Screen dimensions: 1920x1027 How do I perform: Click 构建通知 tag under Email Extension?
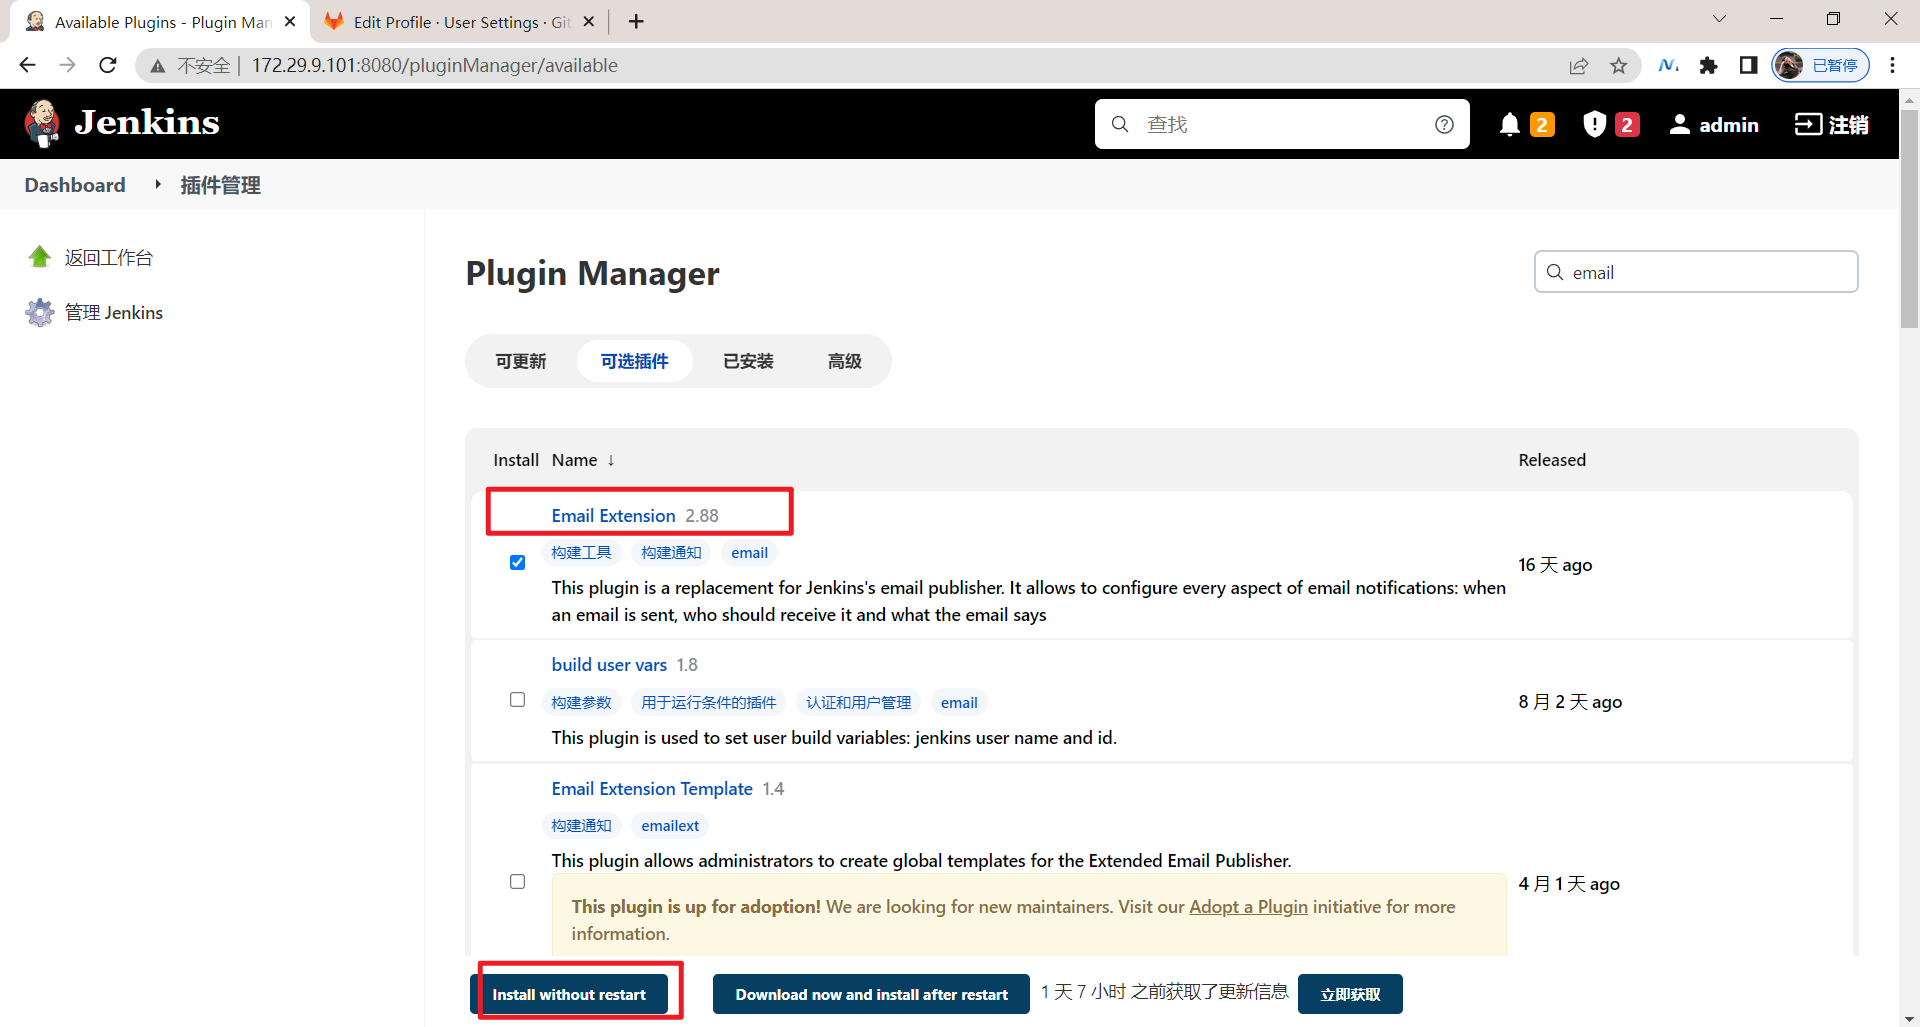coord(671,553)
